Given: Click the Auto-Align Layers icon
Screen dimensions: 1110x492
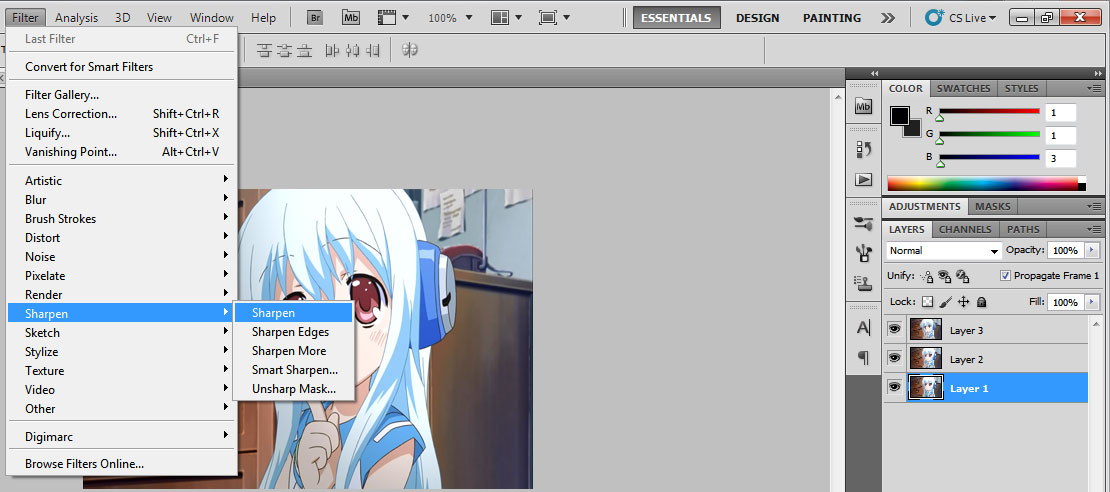Looking at the screenshot, I should click(410, 50).
